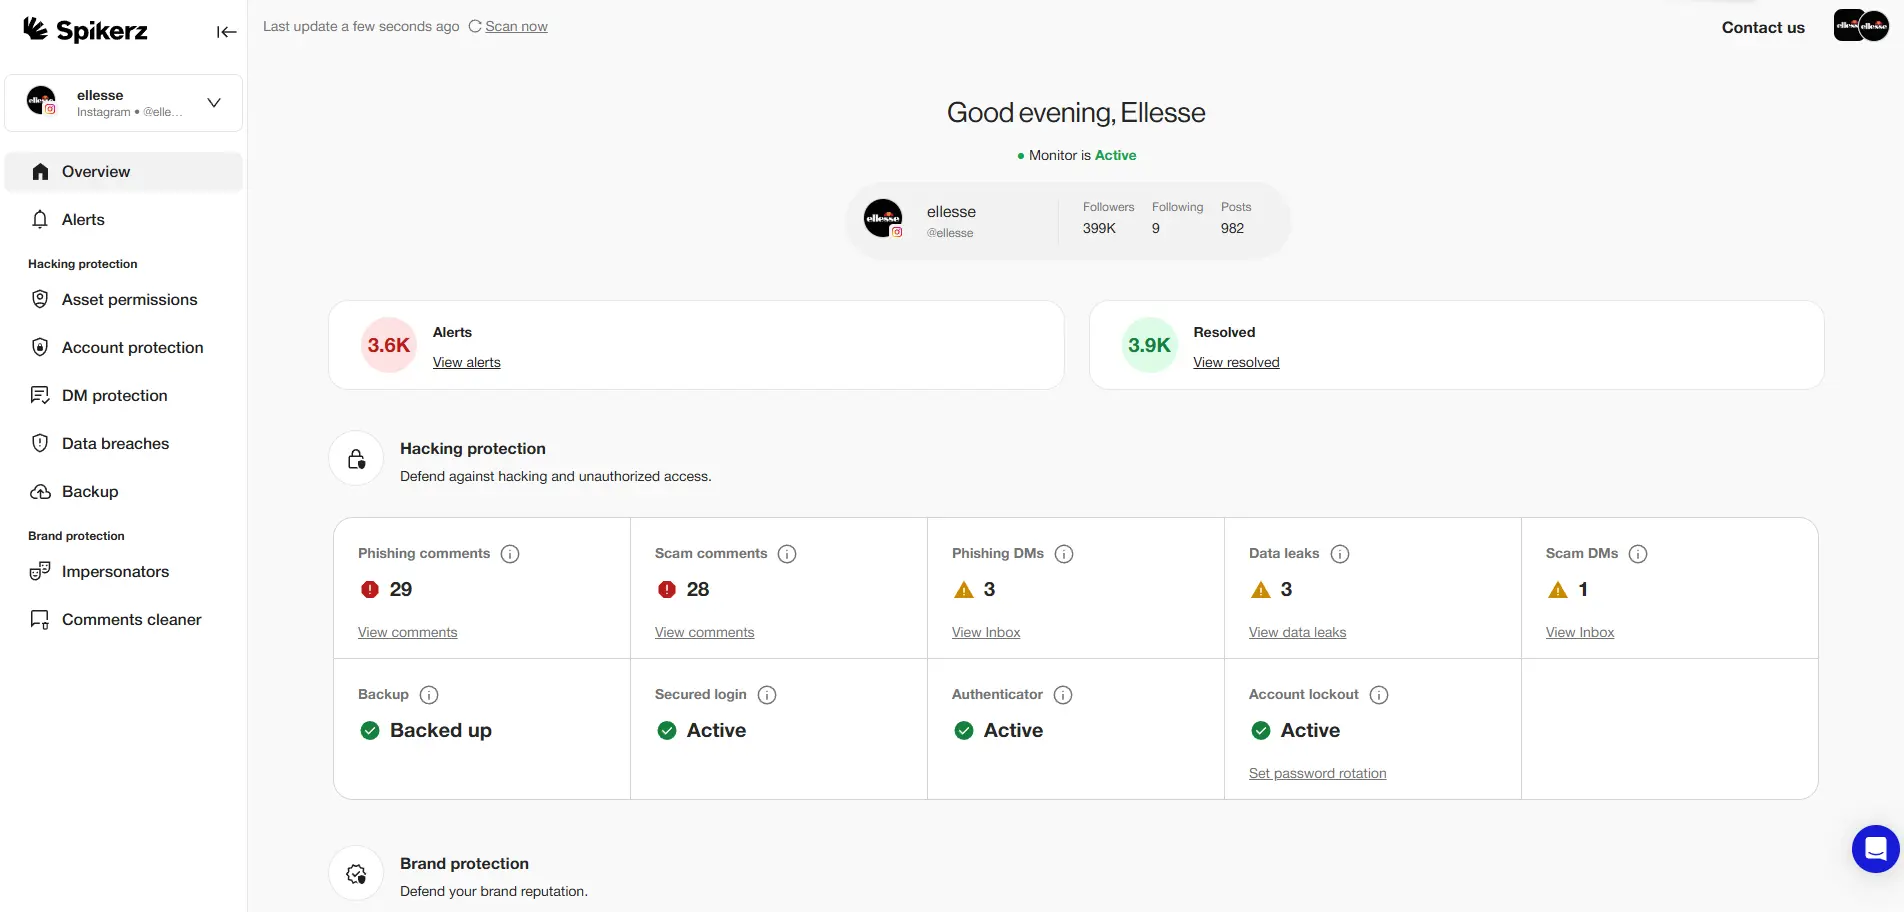Click View resolved link

tap(1236, 362)
